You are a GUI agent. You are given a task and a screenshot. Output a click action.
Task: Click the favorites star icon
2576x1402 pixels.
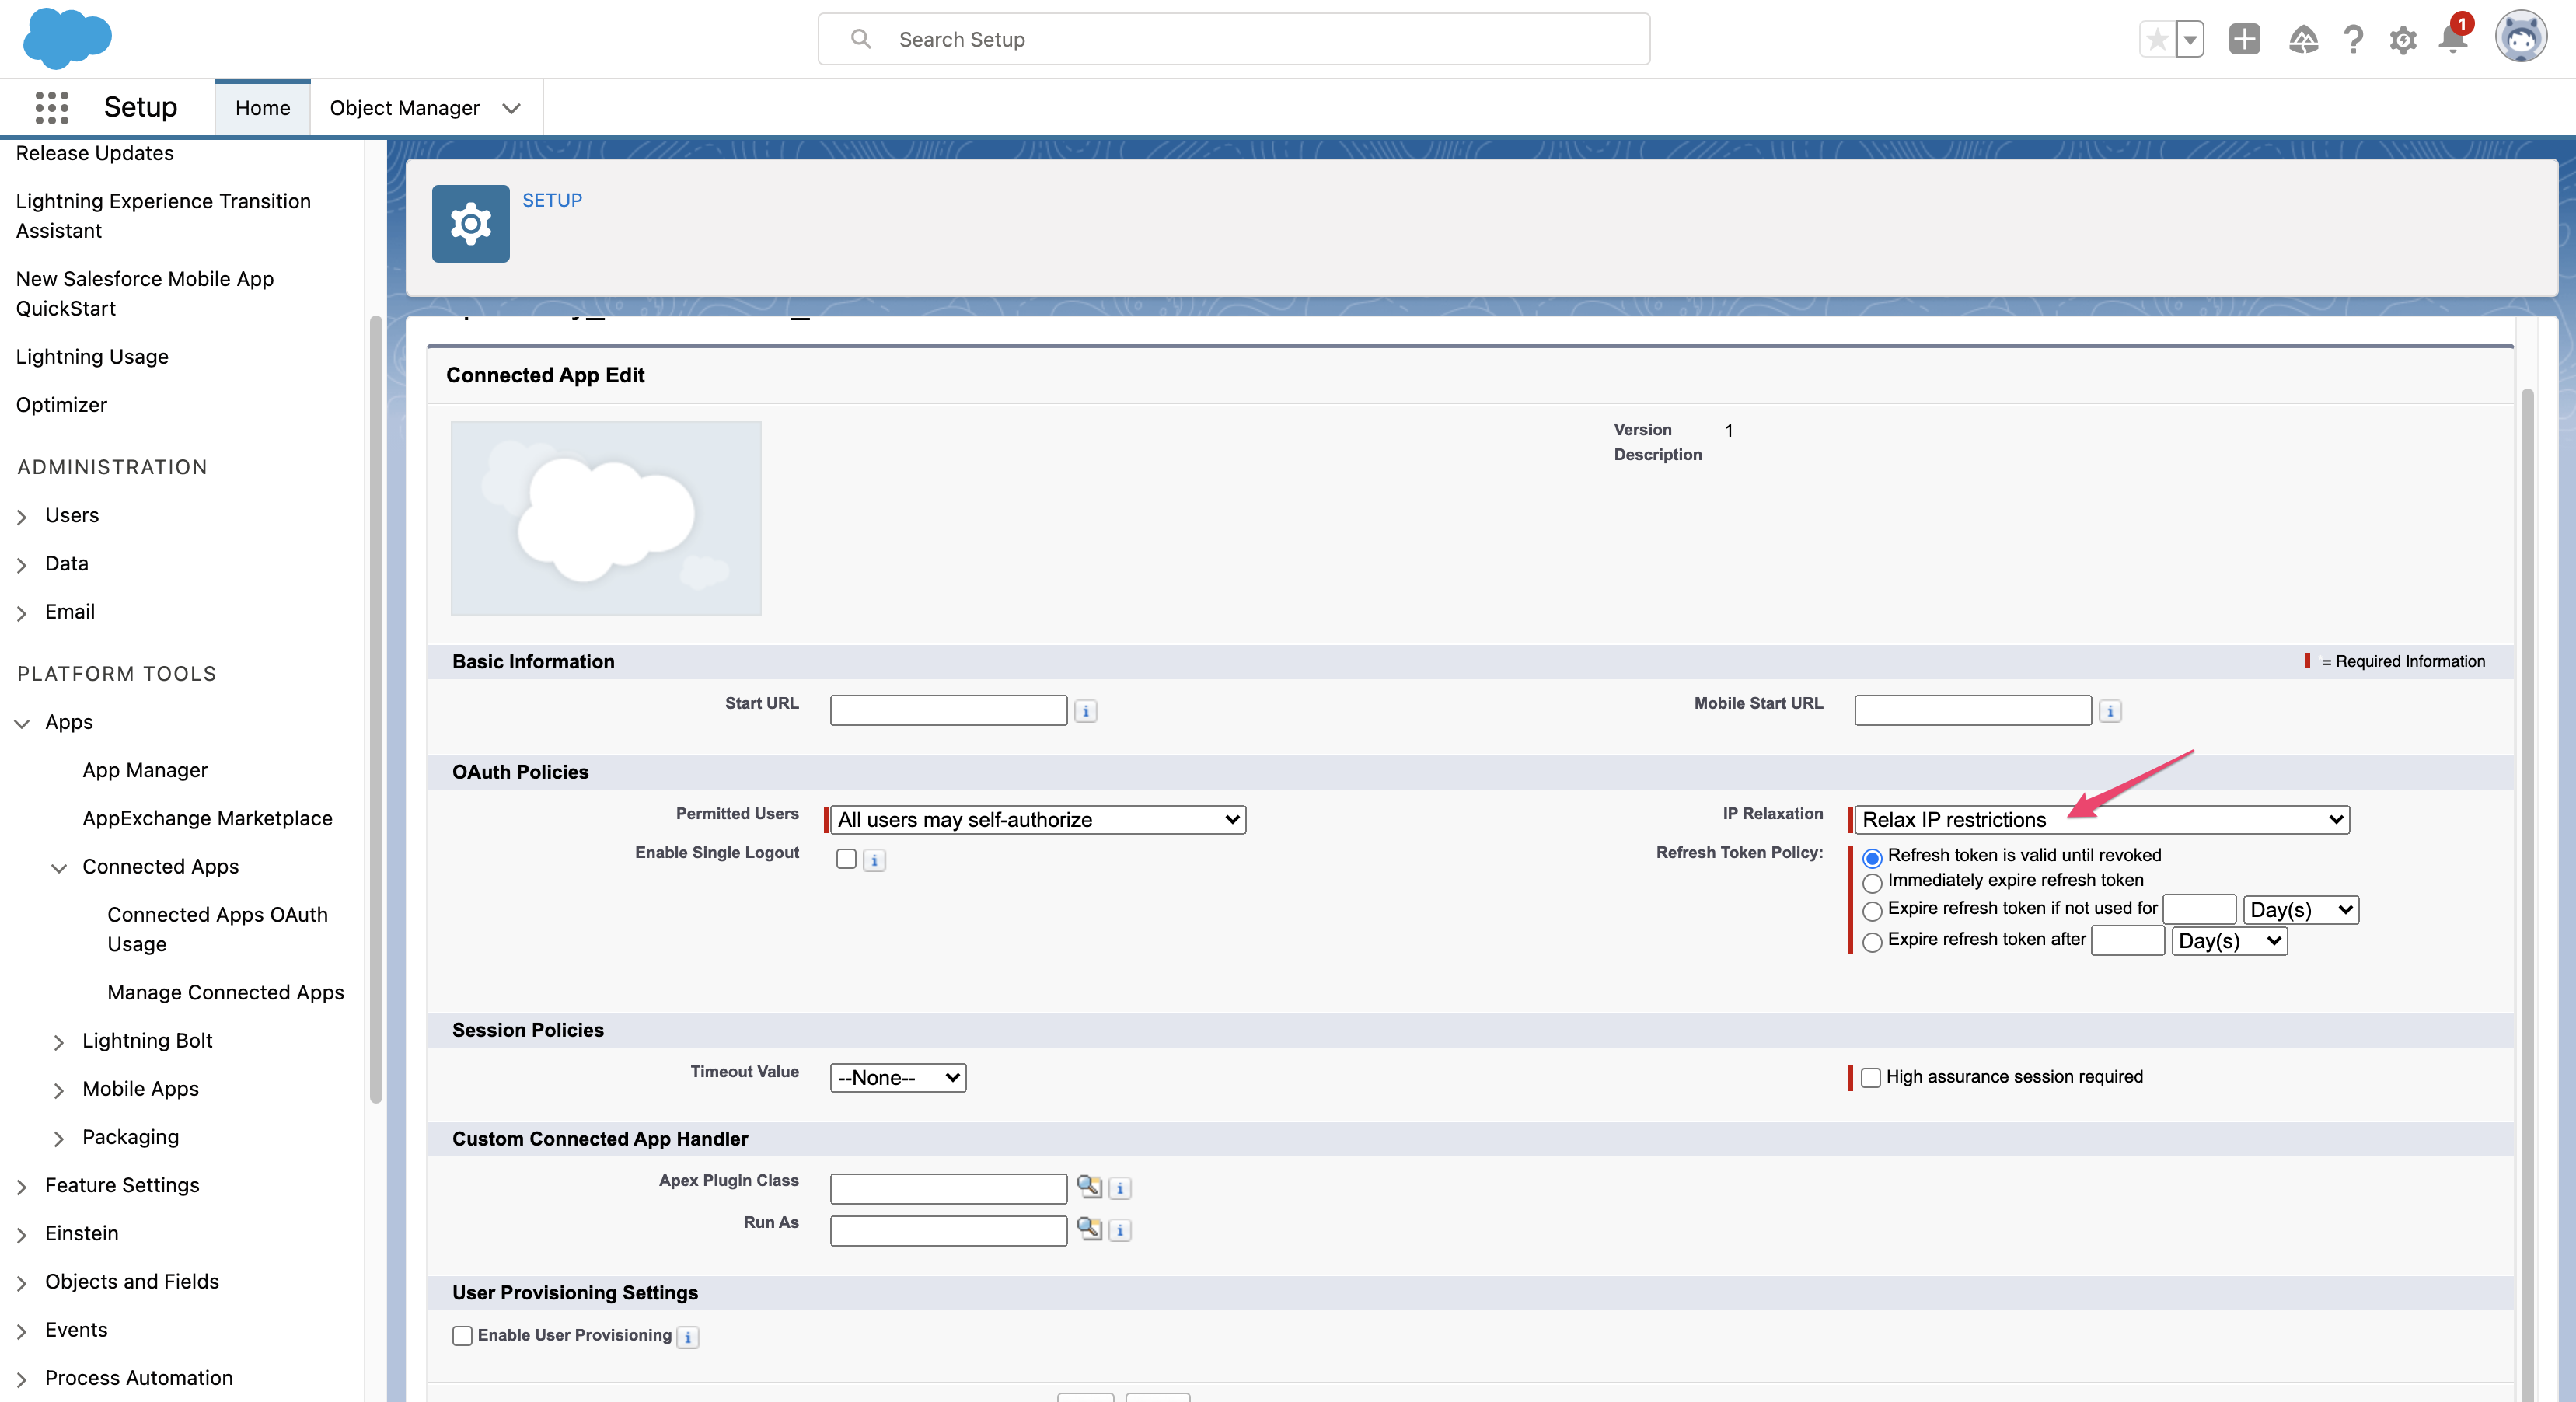(2157, 40)
